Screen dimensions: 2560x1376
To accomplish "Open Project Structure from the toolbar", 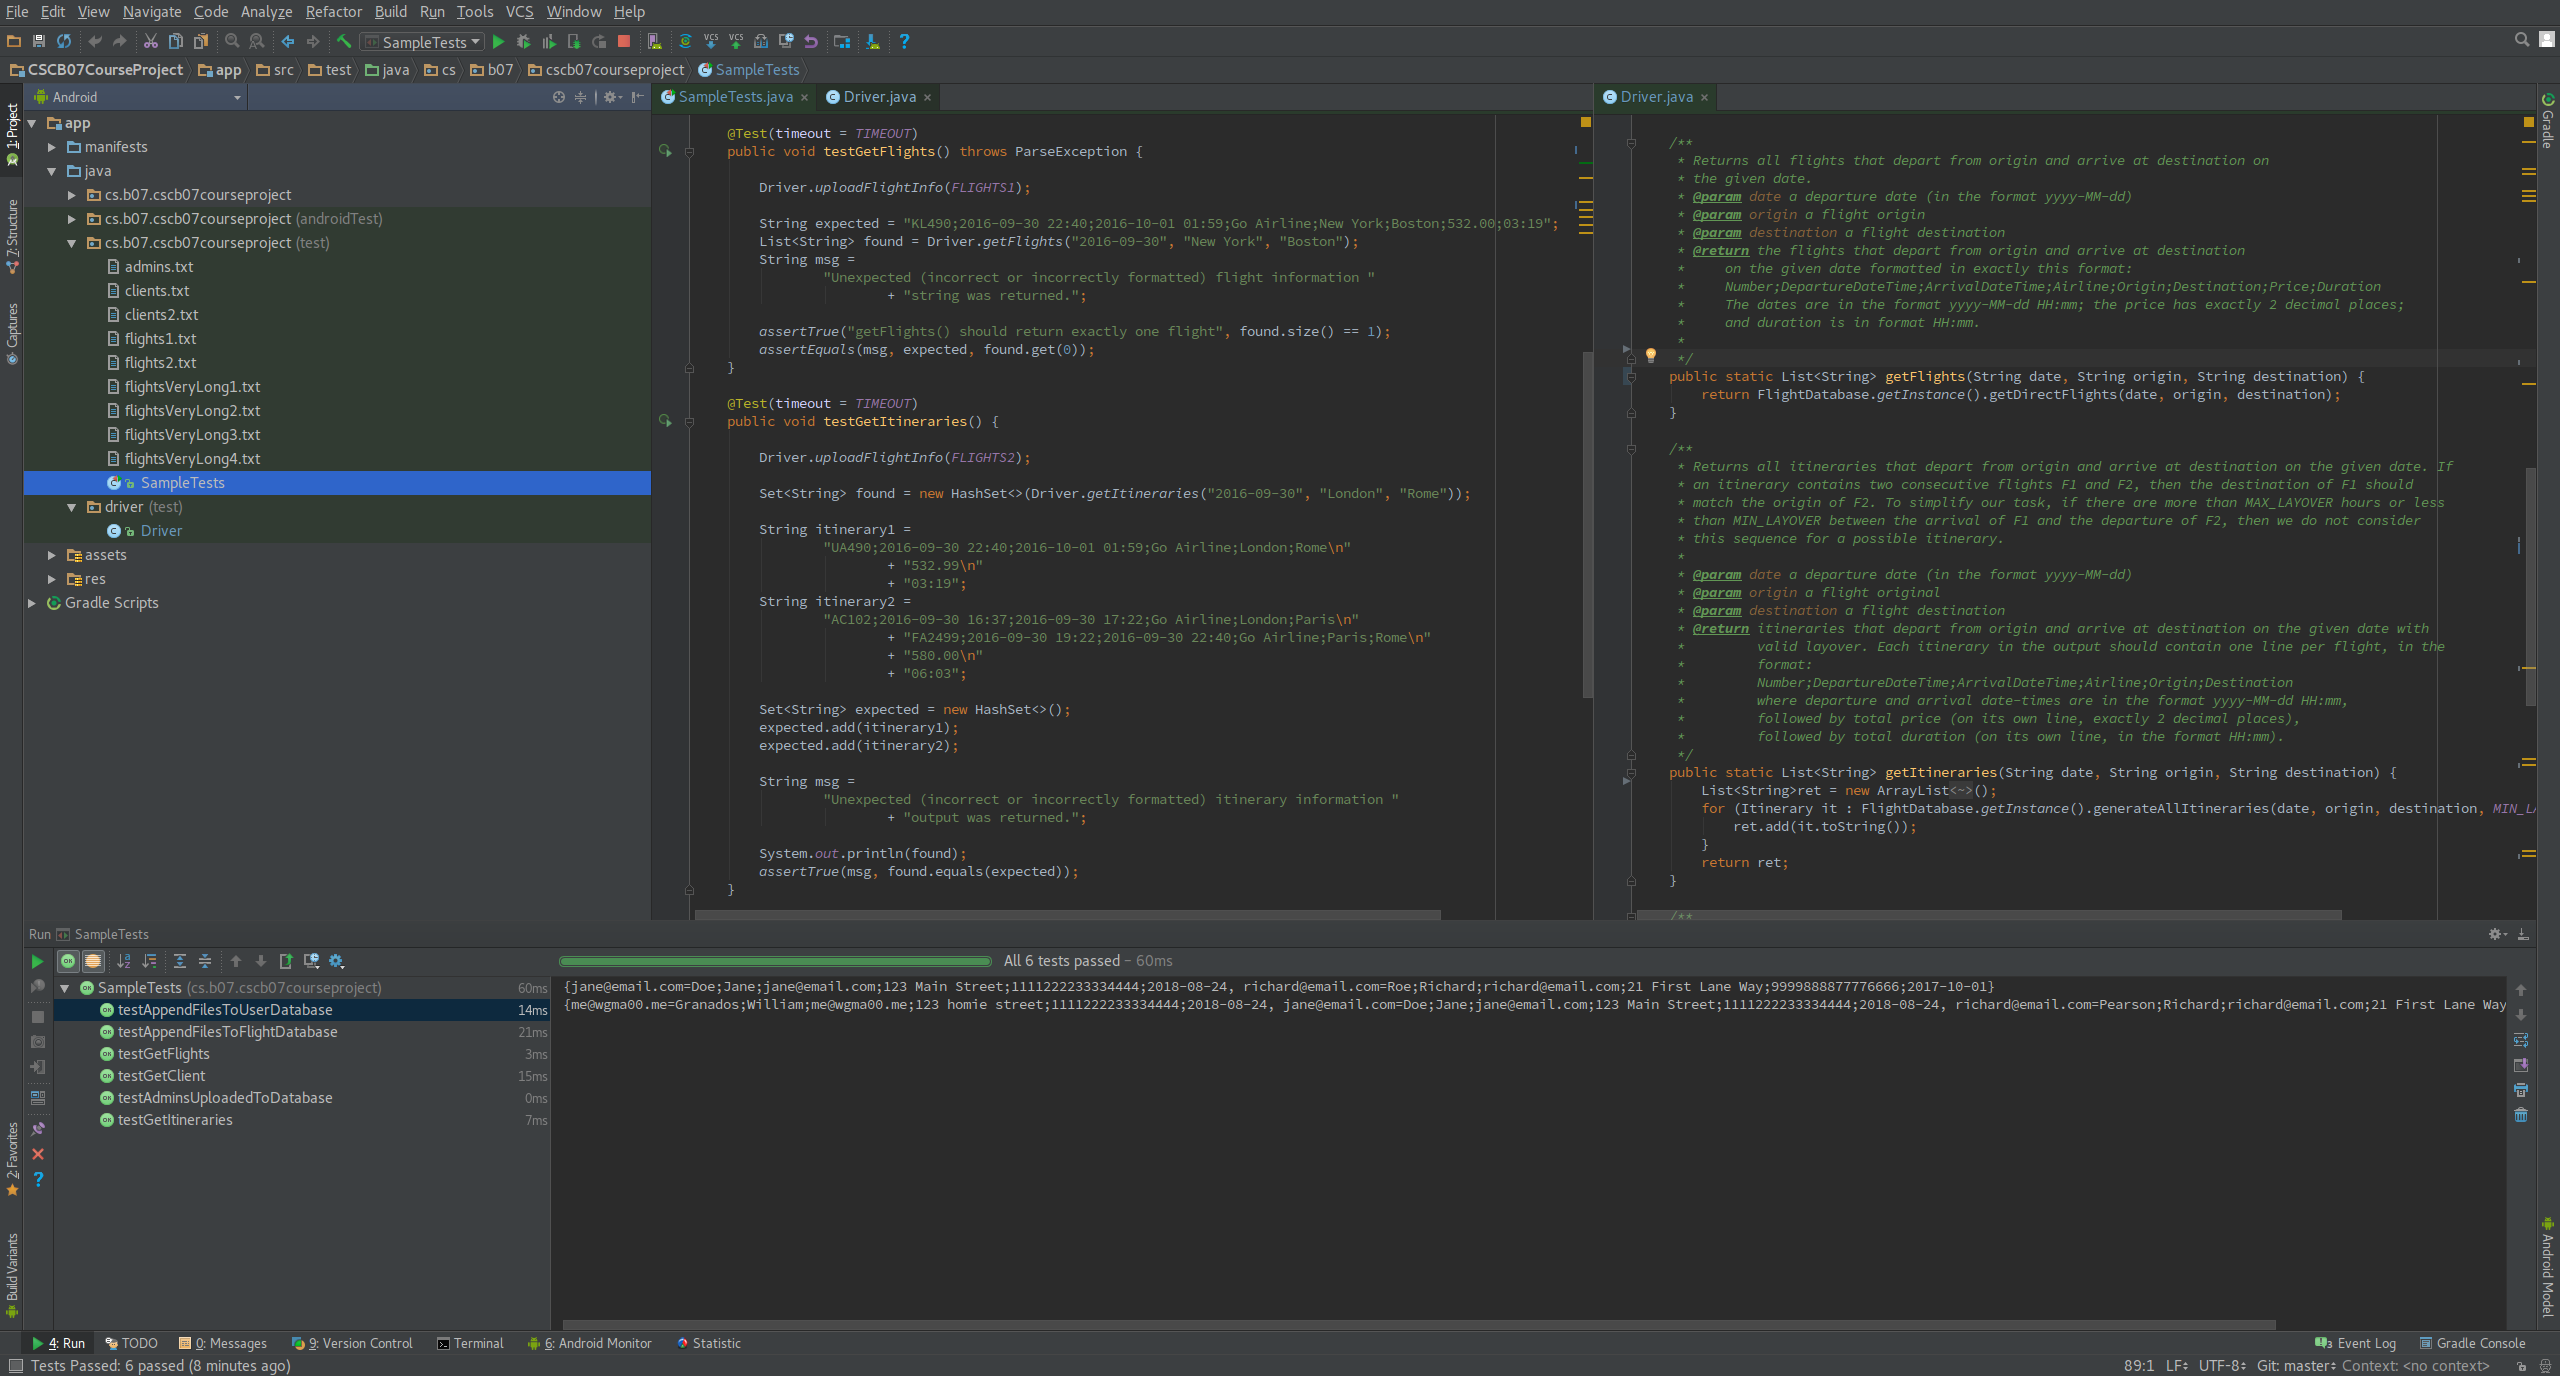I will [842, 42].
